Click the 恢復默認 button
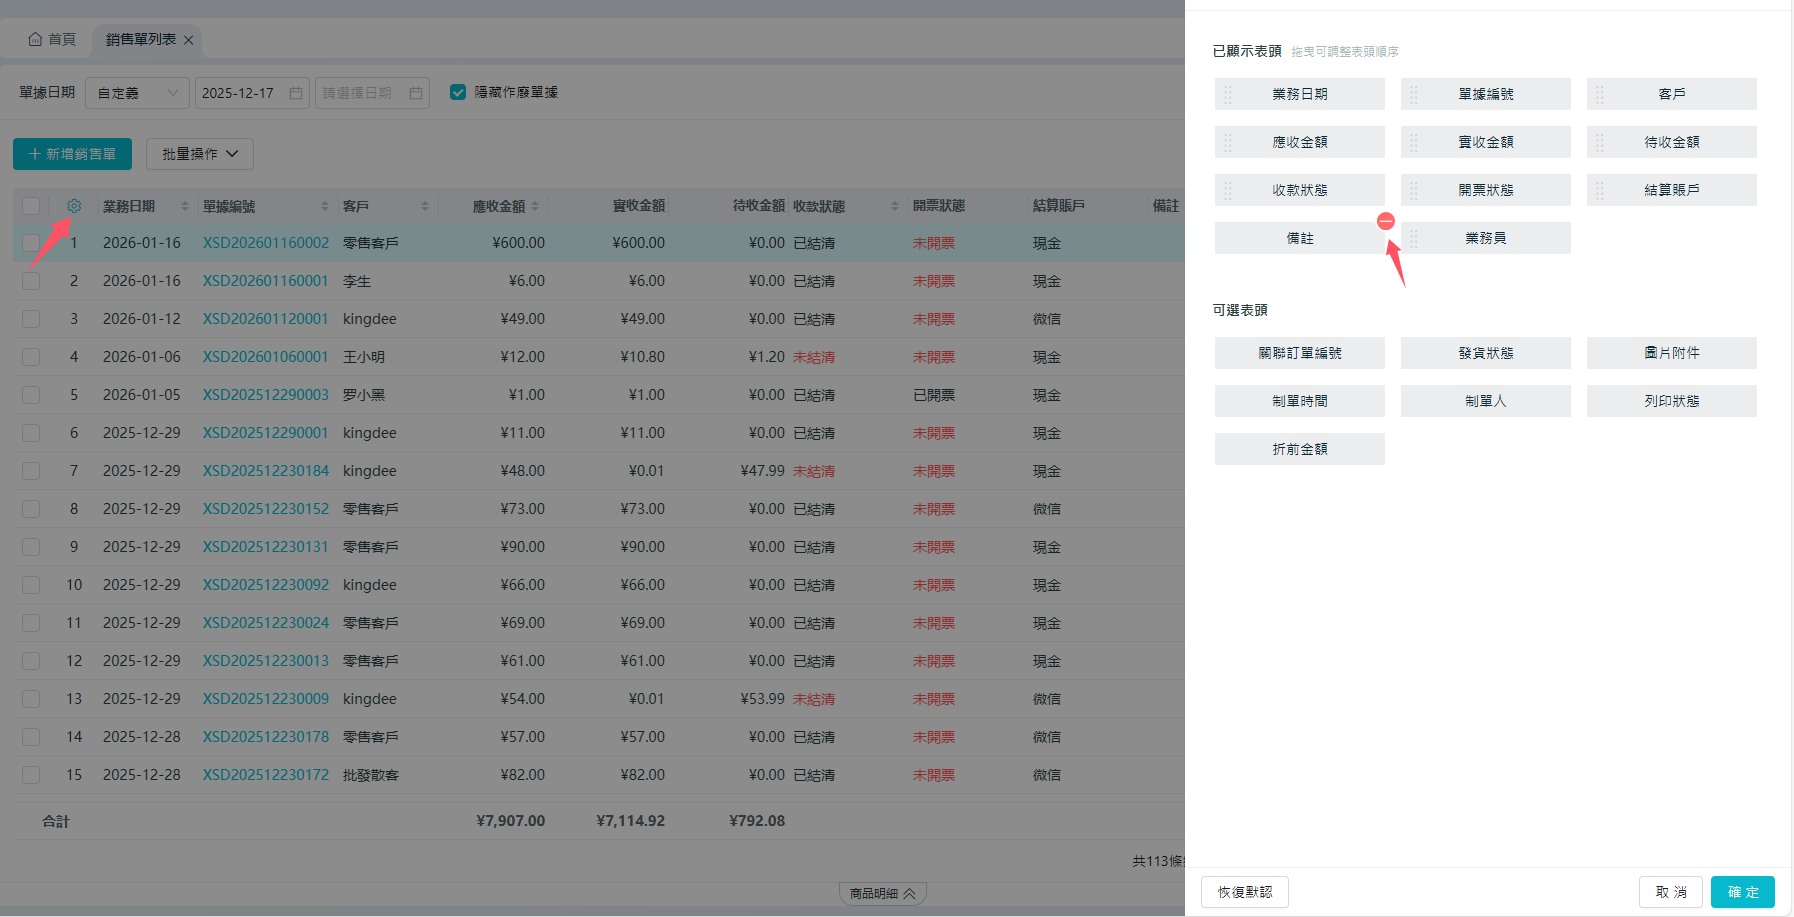Viewport: 1794px width, 917px height. [1244, 892]
